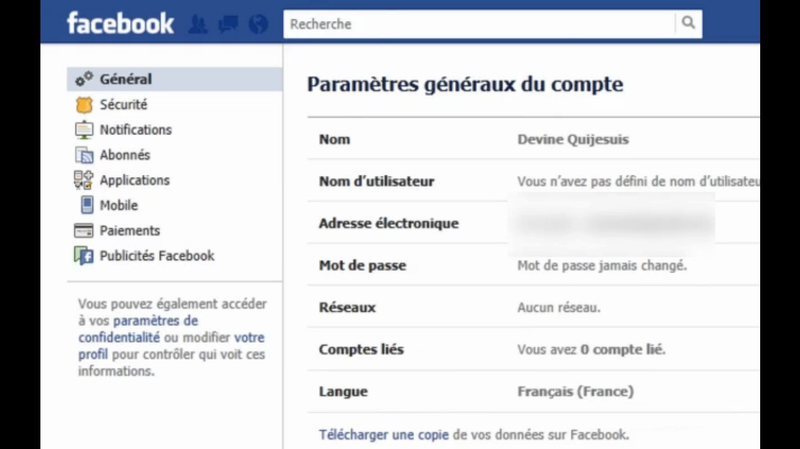Click the Abonnés feed icon
This screenshot has height=449, width=800.
pyautogui.click(x=84, y=155)
